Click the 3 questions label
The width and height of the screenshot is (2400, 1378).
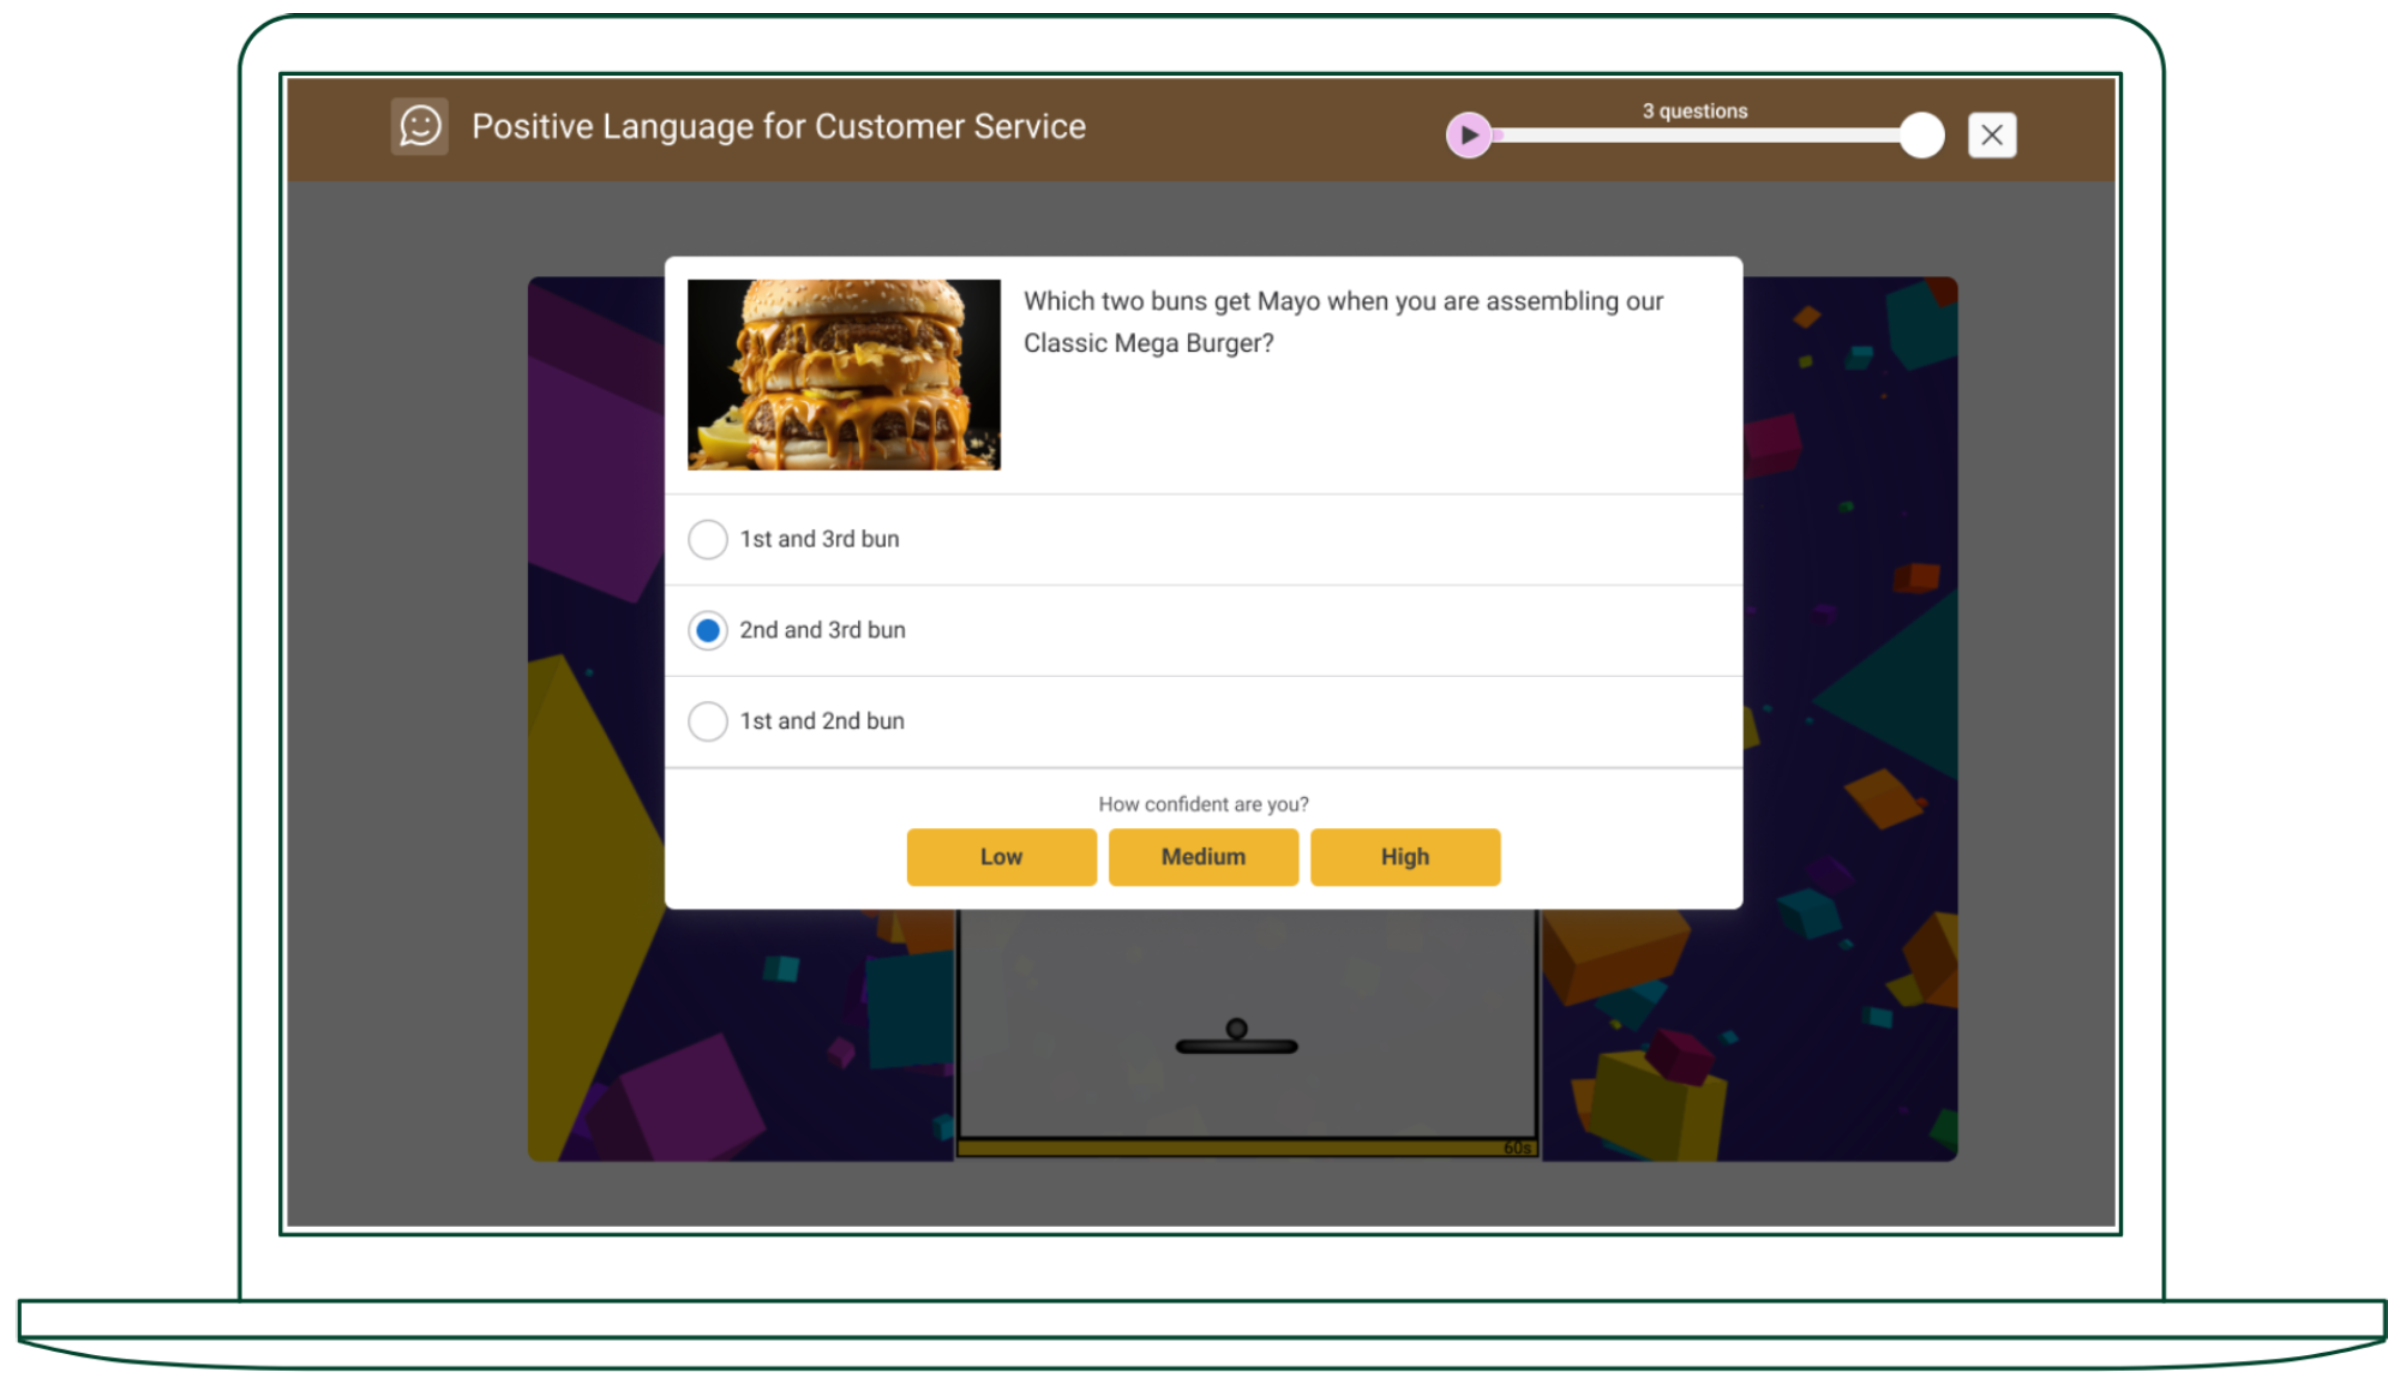(x=1694, y=111)
